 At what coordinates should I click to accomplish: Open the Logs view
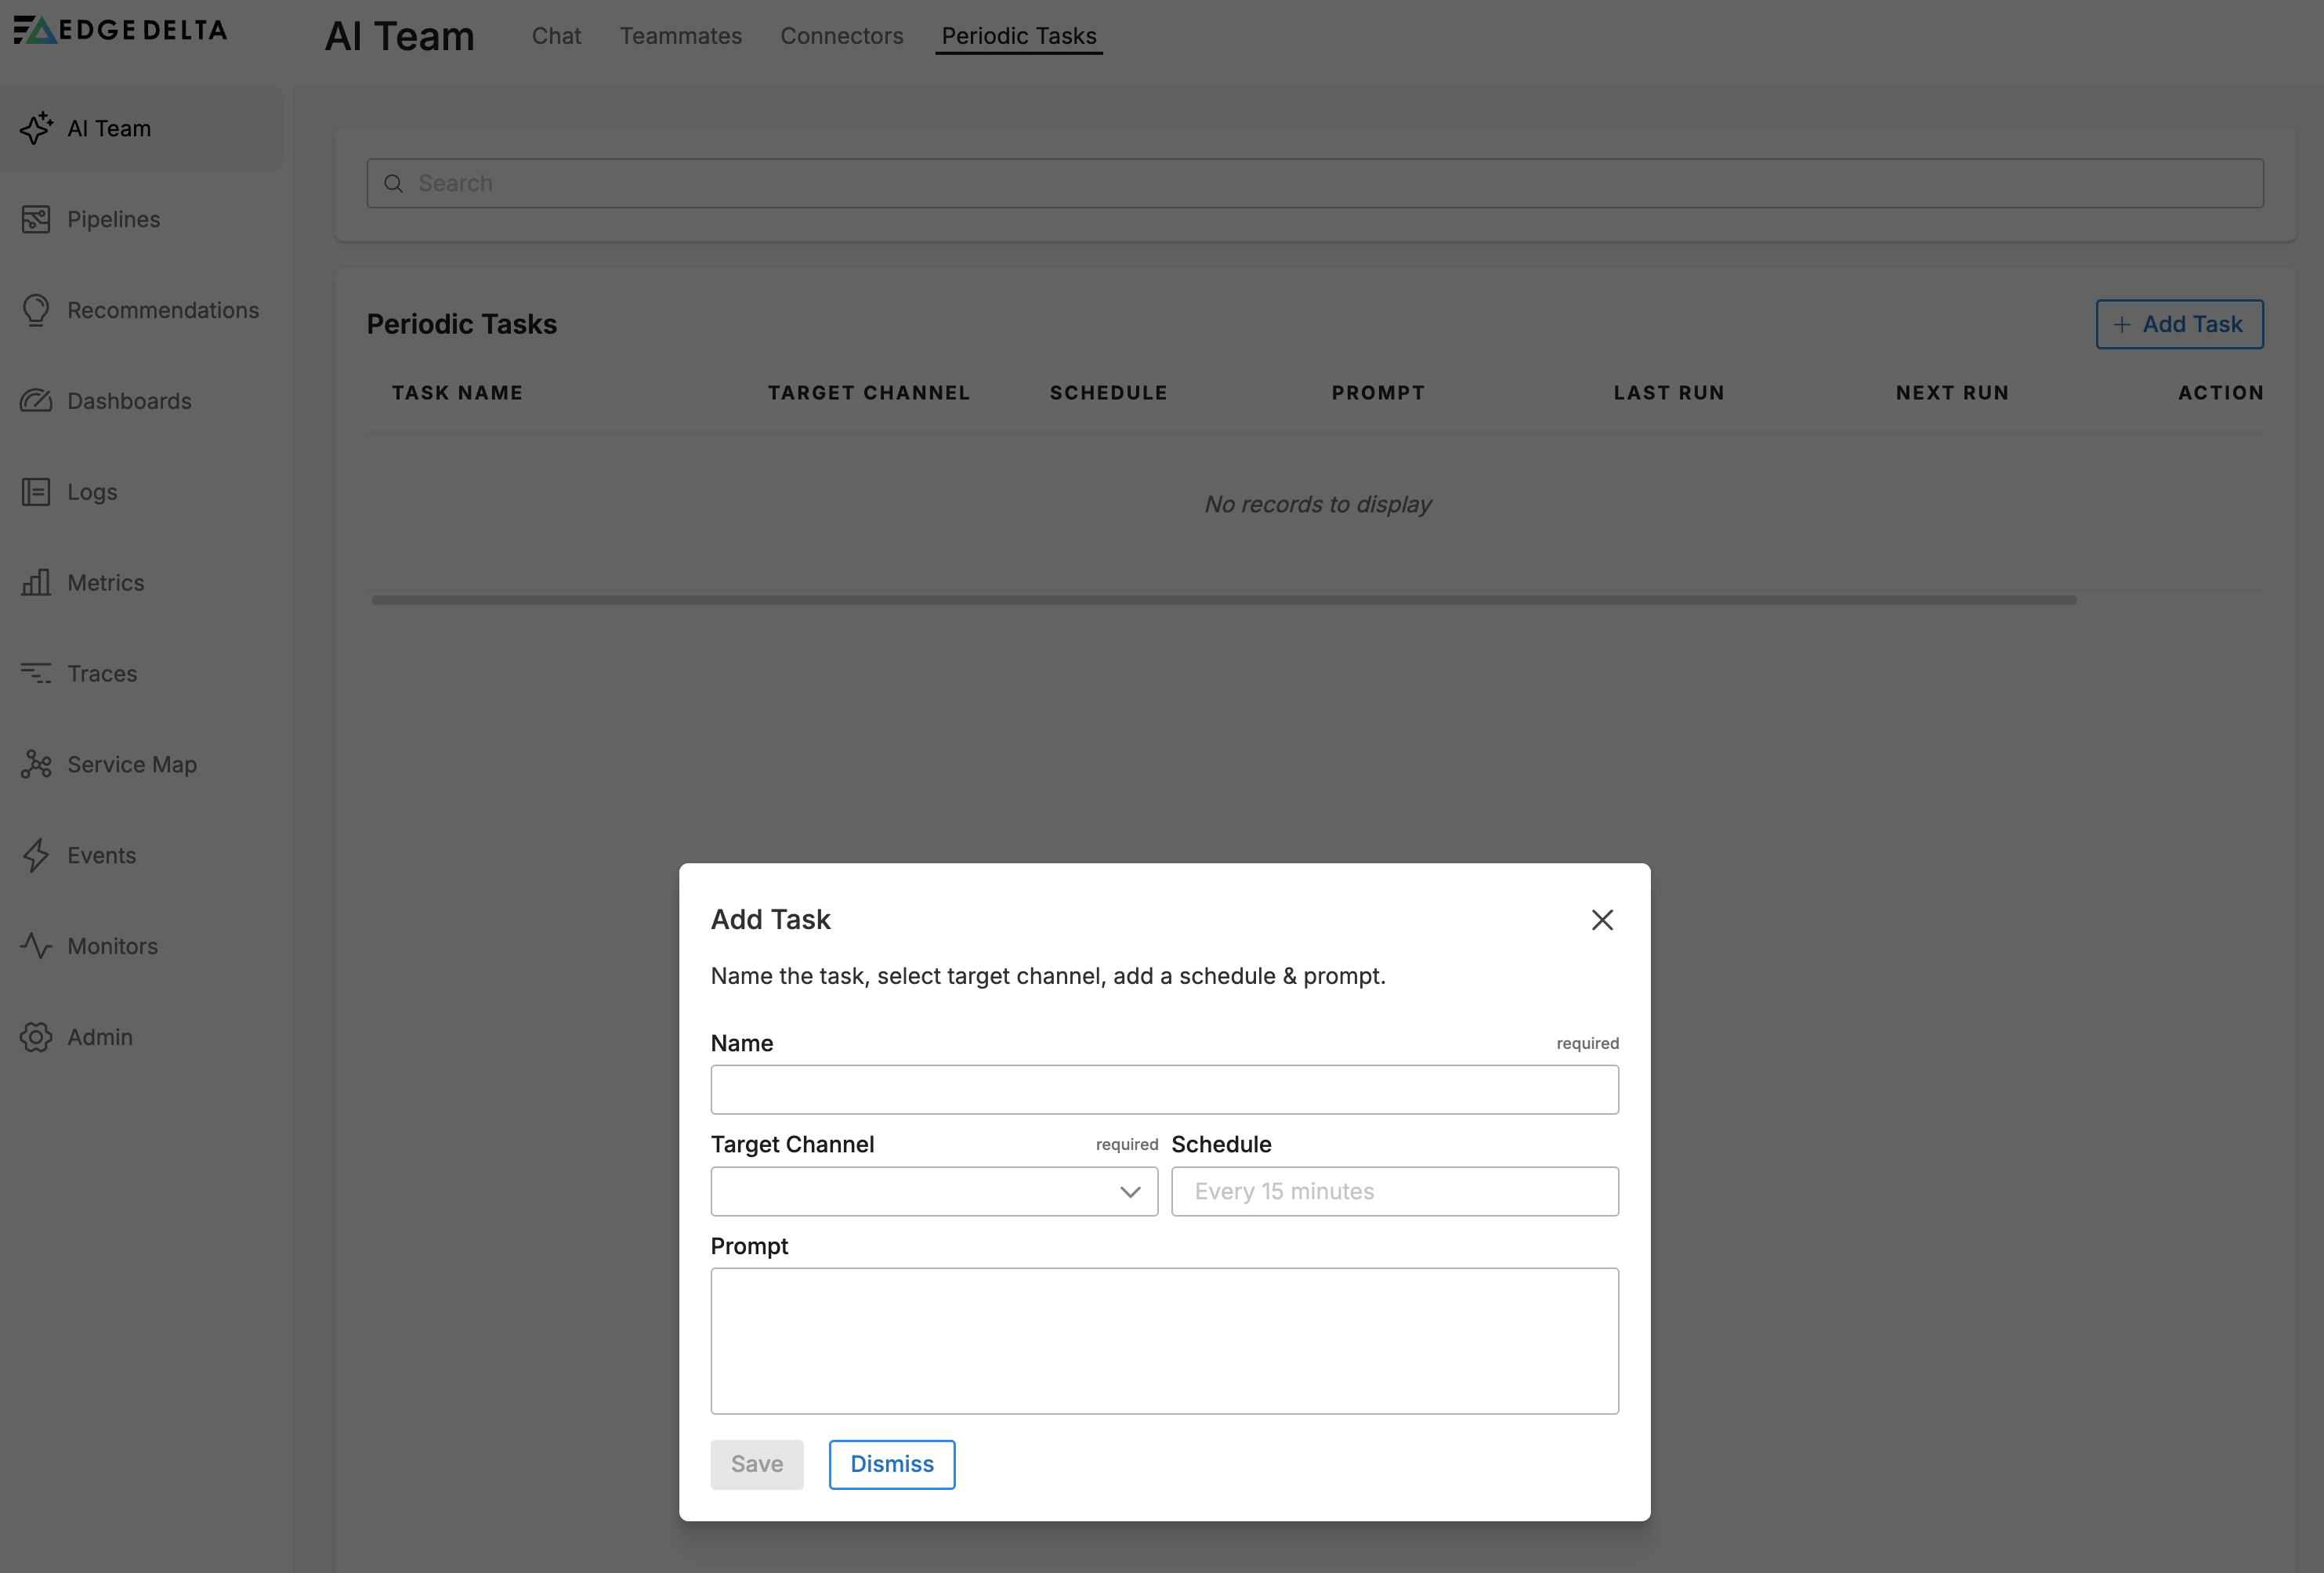pos(92,492)
